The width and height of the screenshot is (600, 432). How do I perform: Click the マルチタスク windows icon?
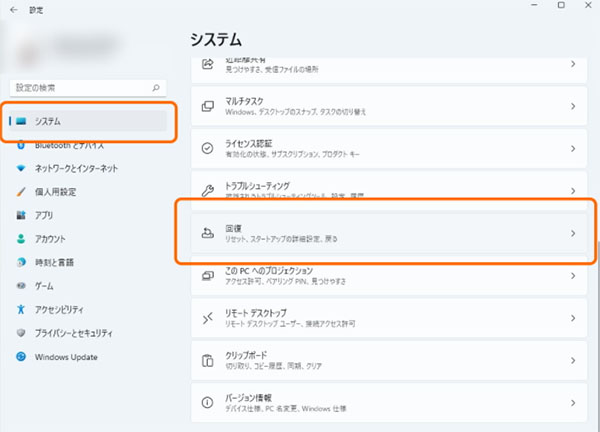tap(207, 106)
